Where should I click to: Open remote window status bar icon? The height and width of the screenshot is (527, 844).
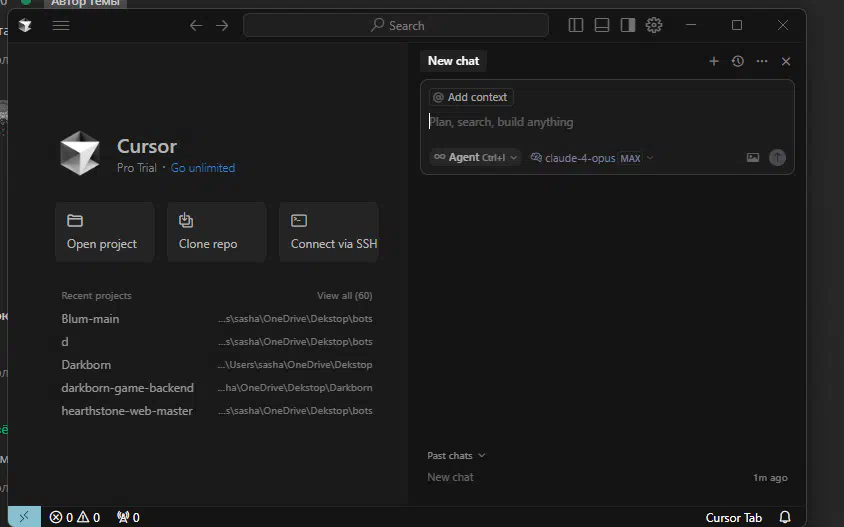pyautogui.click(x=24, y=517)
